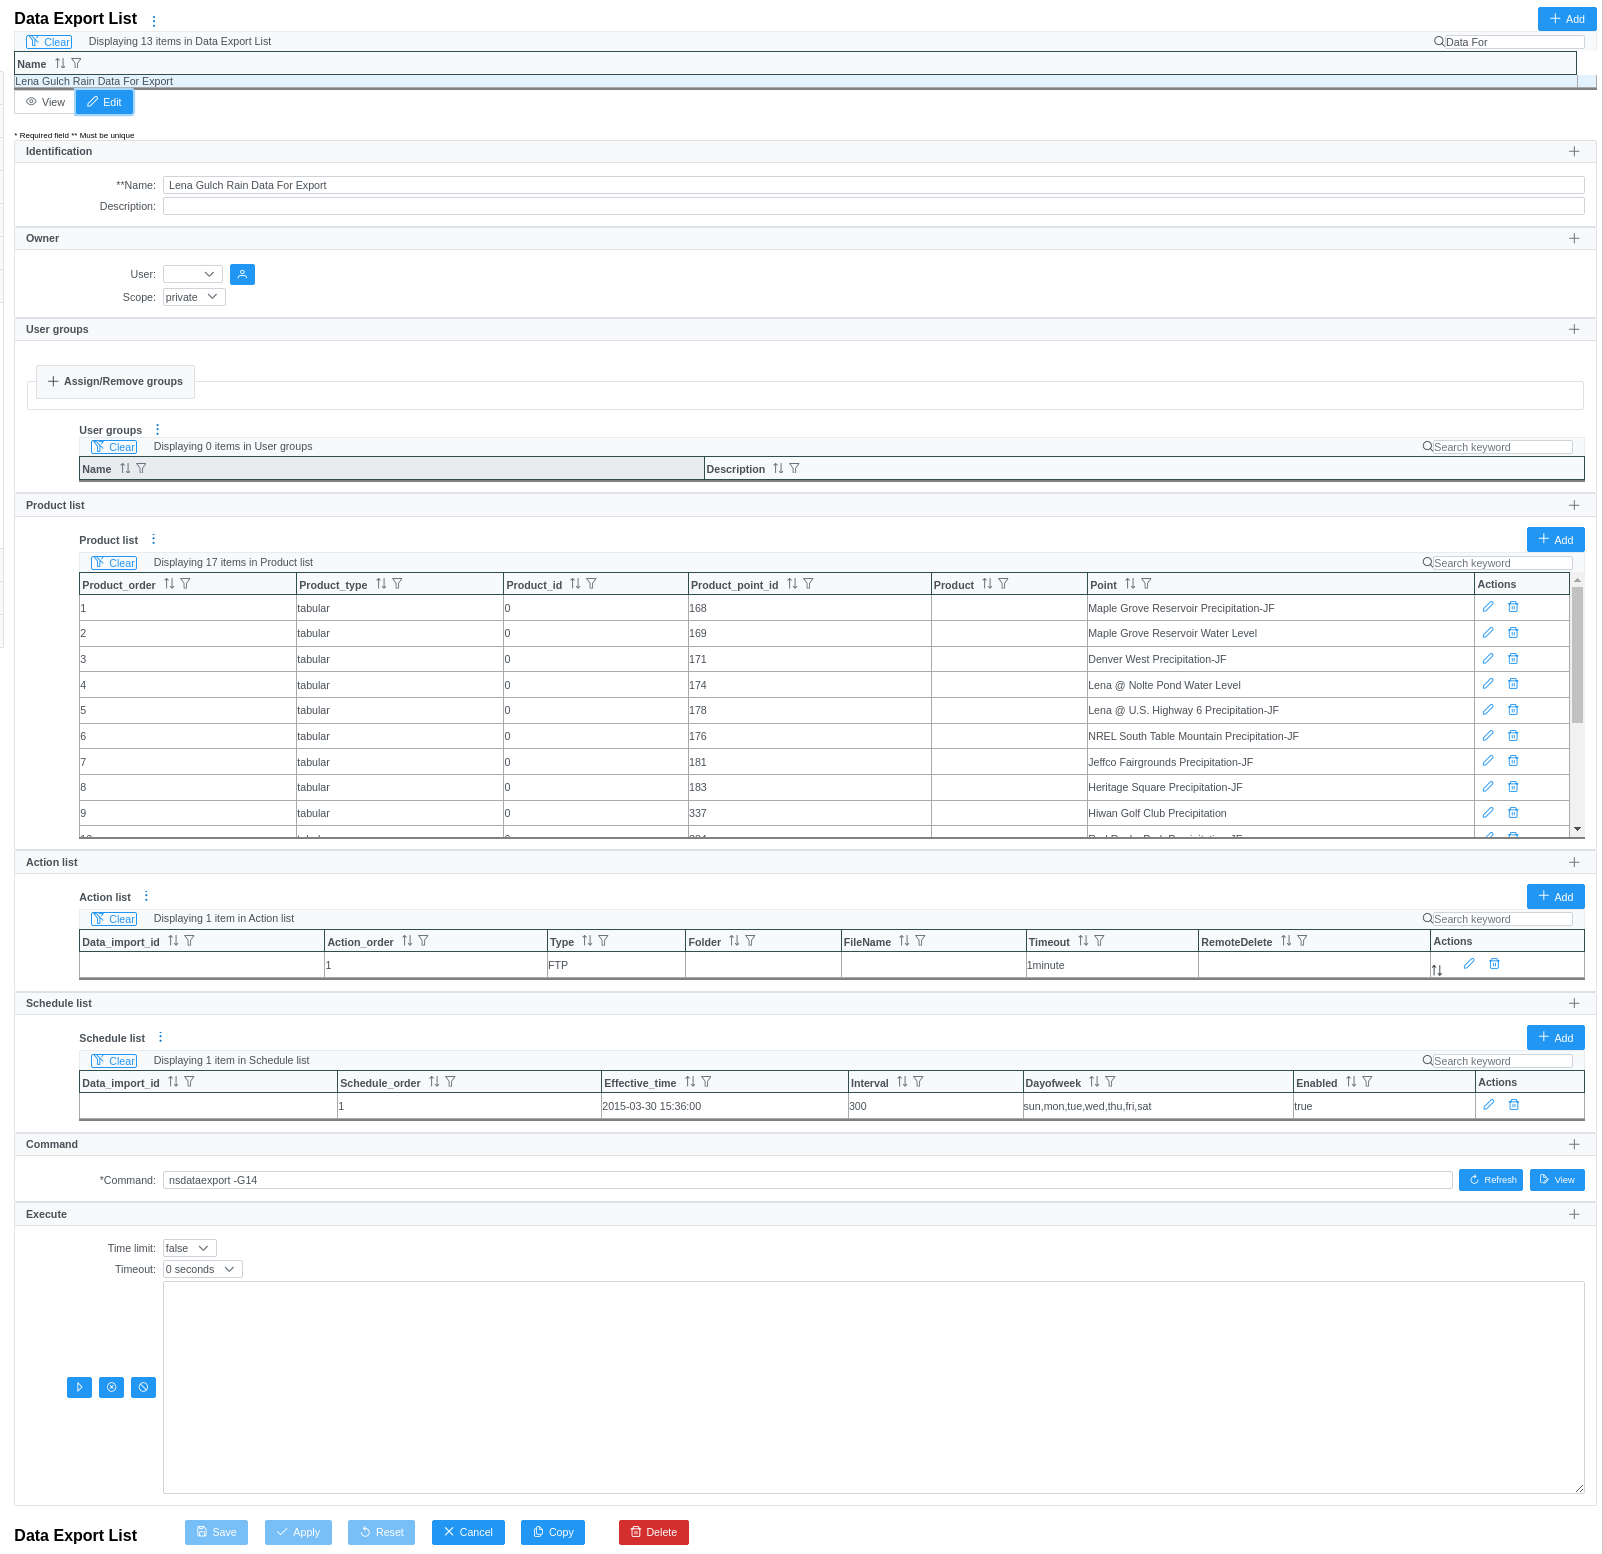Sort the Point column in Product list

[x=1130, y=584]
